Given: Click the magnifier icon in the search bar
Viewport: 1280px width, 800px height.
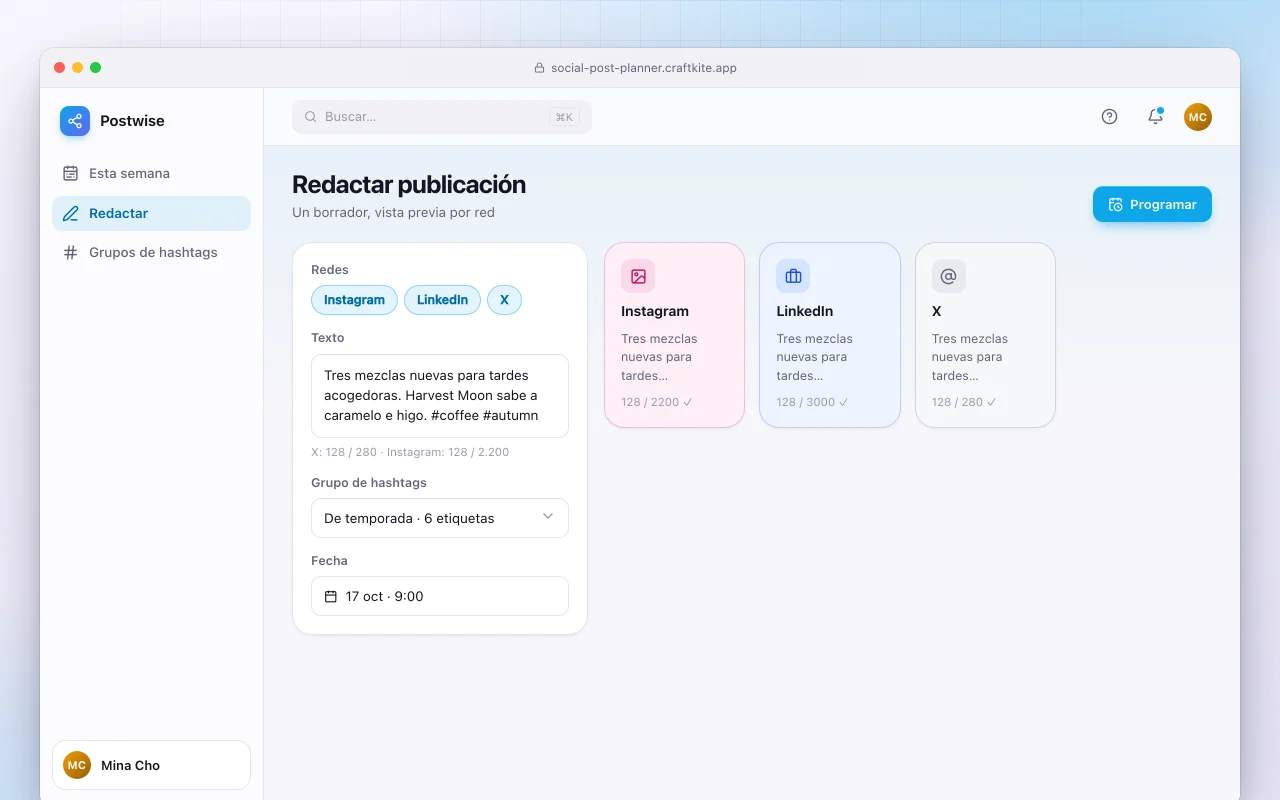Looking at the screenshot, I should 311,117.
